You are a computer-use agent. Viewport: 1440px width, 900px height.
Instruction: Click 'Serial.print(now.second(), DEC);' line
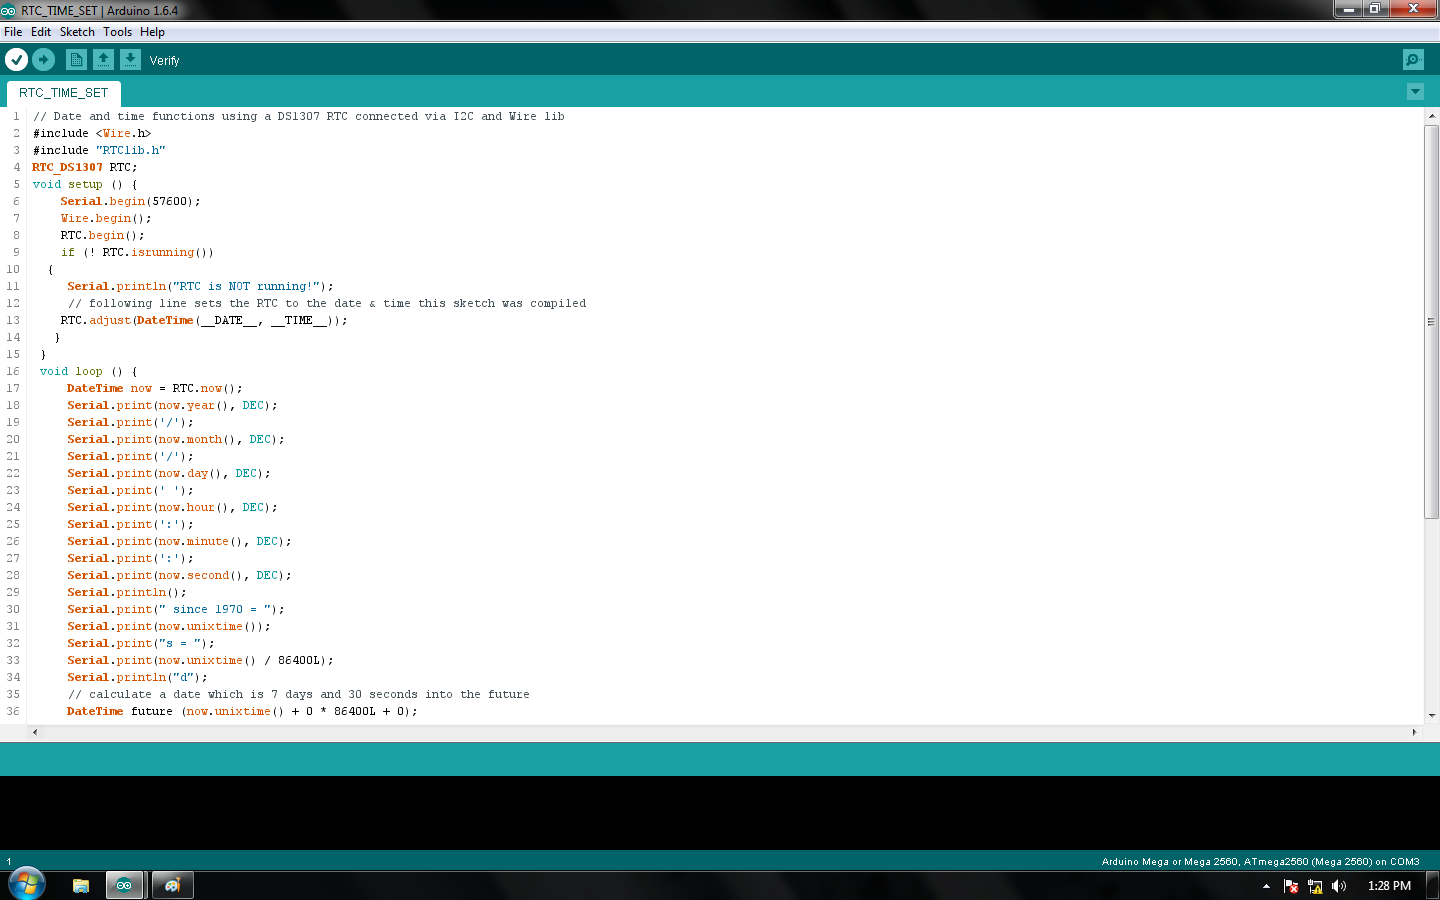(179, 575)
